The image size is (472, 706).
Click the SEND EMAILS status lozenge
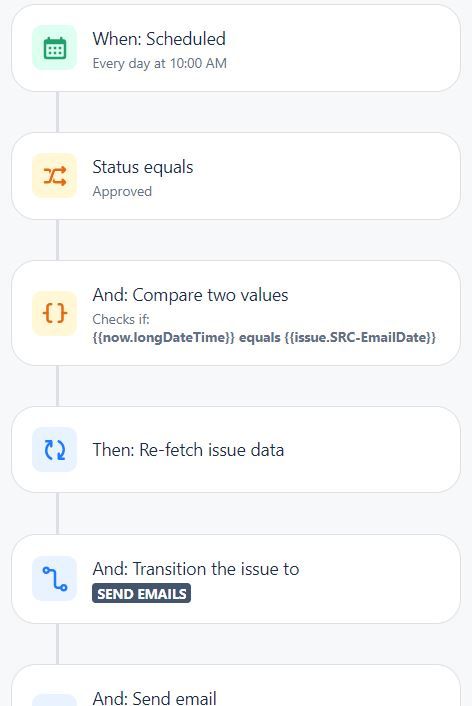click(141, 593)
